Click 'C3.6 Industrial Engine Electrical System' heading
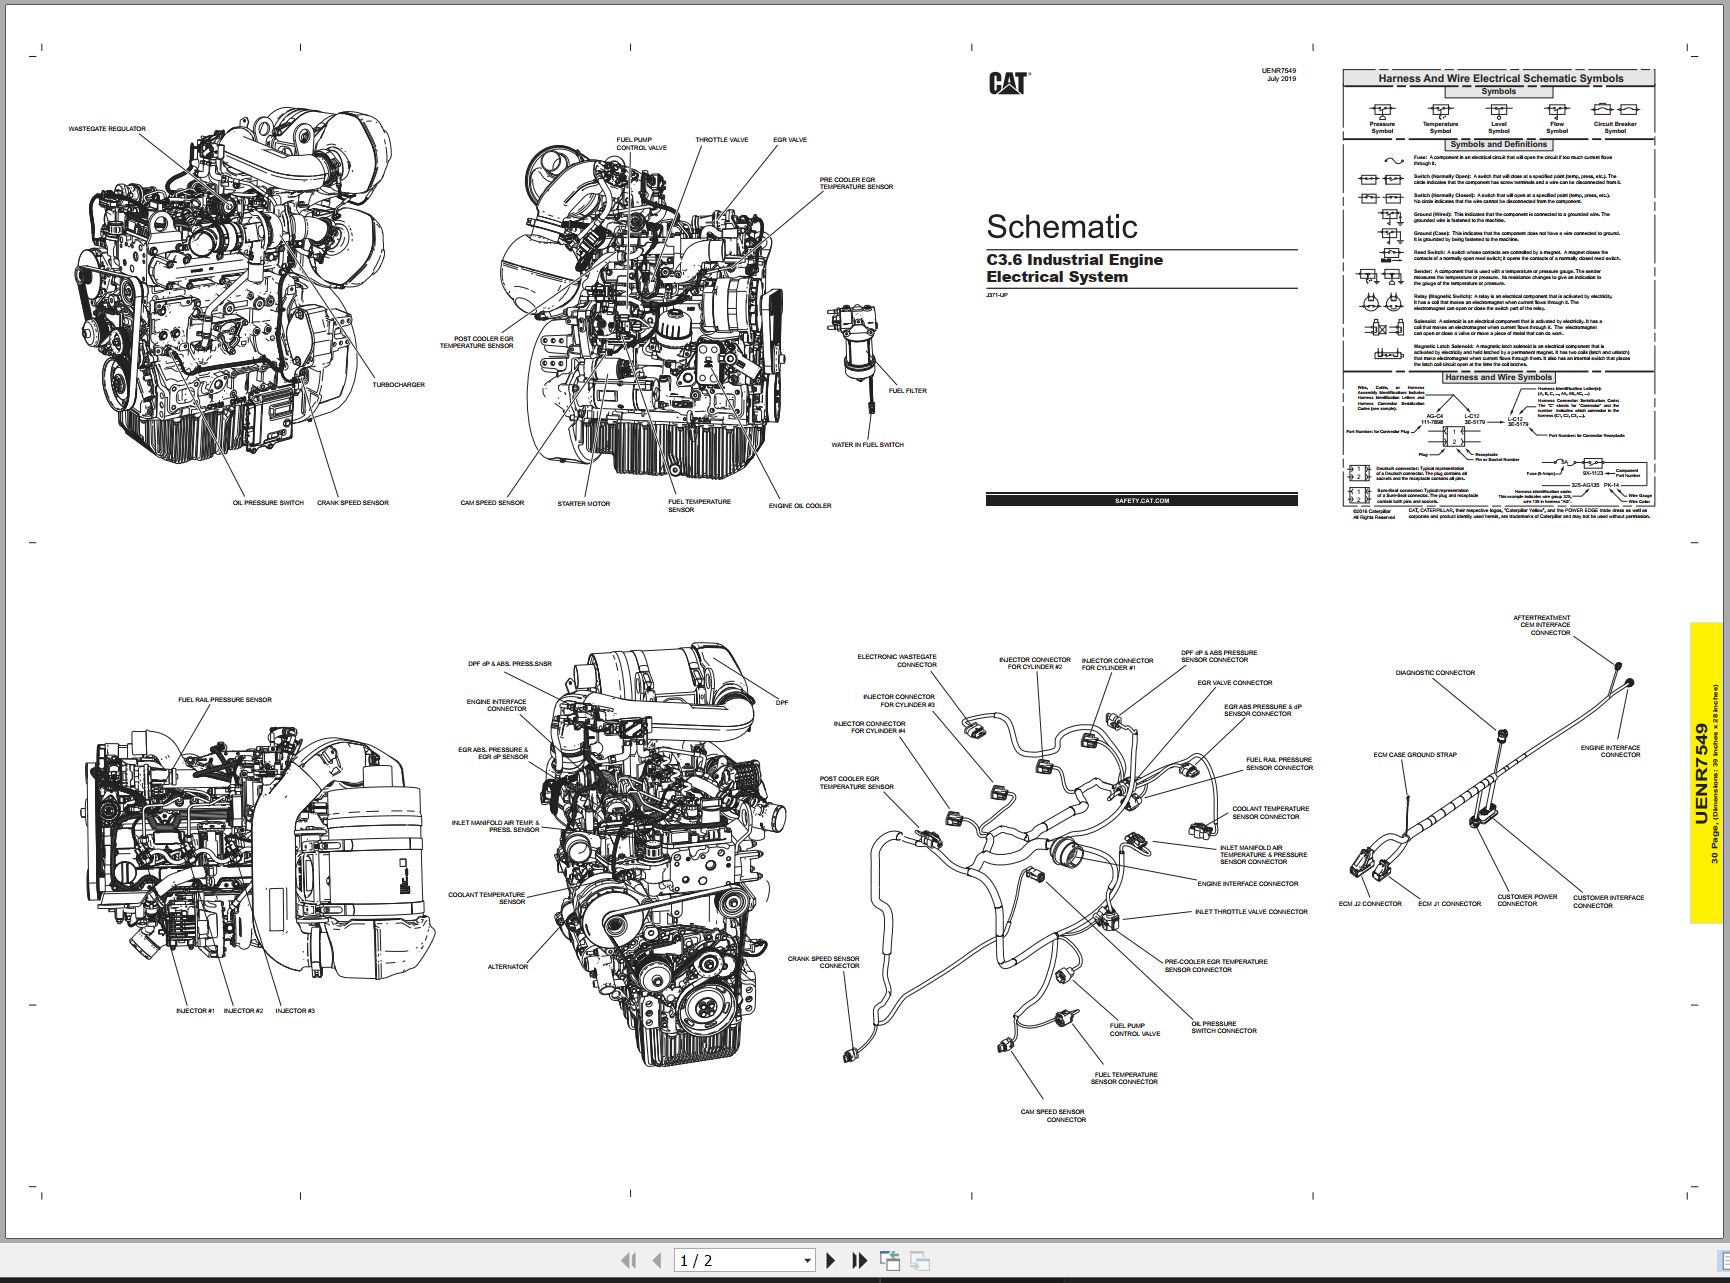The image size is (1730, 1283). pyautogui.click(x=1074, y=268)
